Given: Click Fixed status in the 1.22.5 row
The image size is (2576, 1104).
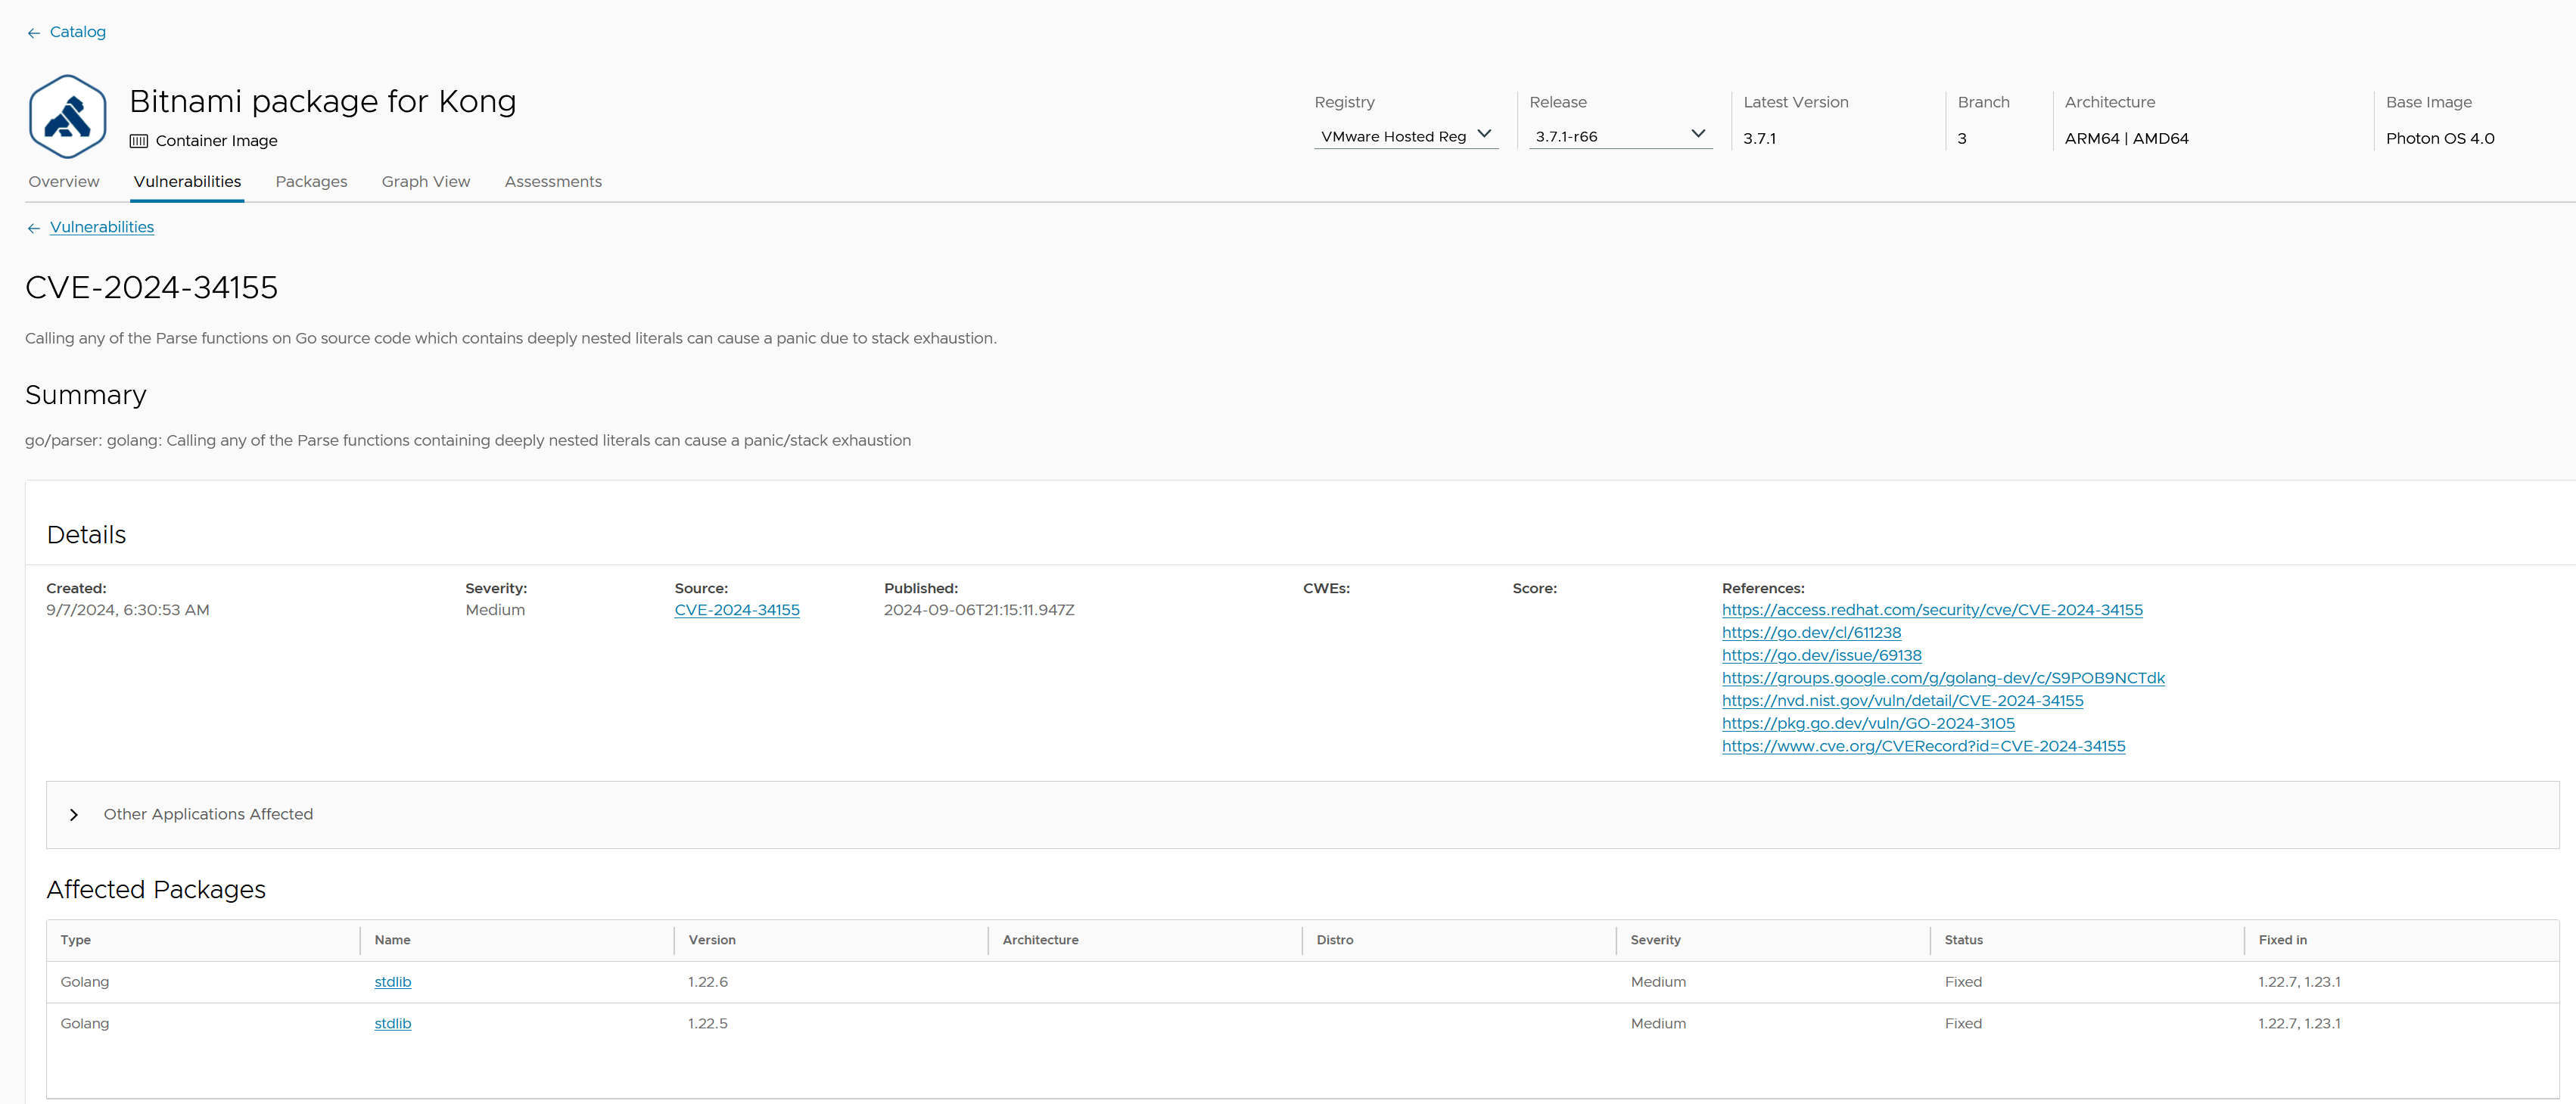Looking at the screenshot, I should tap(1963, 1024).
